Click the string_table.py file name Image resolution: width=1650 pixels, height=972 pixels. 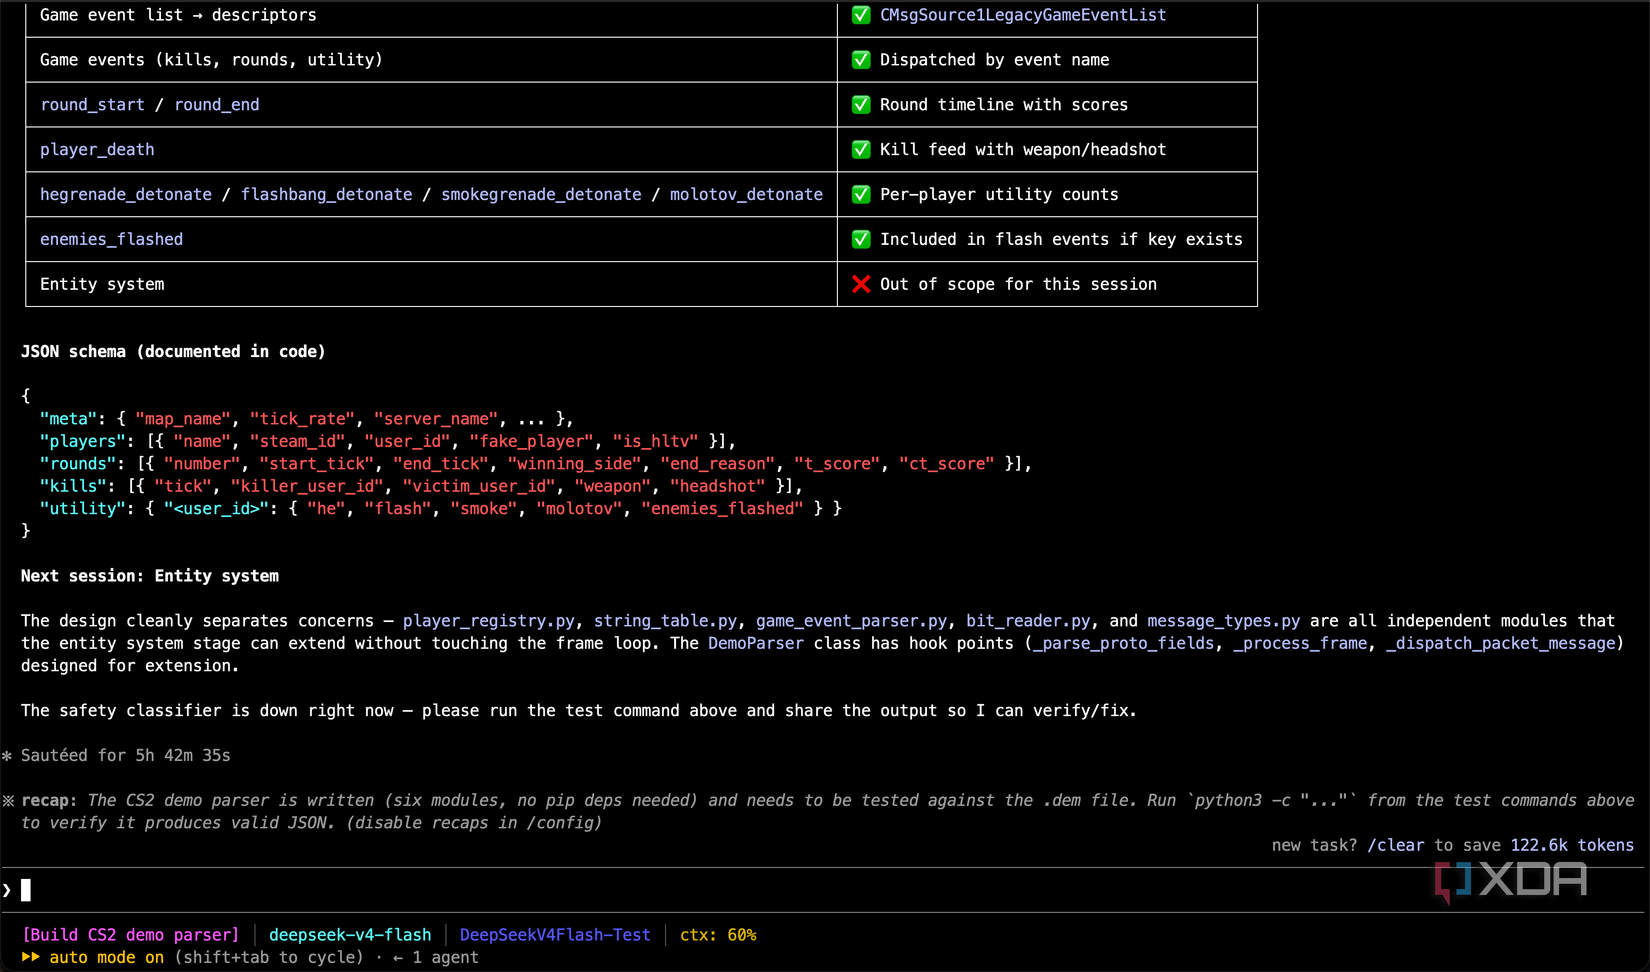665,621
